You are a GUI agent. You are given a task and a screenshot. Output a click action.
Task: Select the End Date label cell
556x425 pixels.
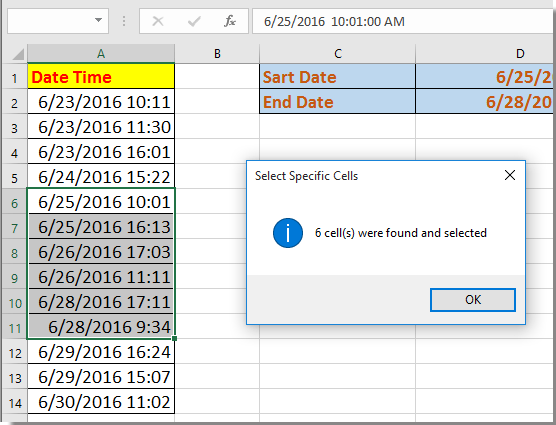click(x=337, y=101)
